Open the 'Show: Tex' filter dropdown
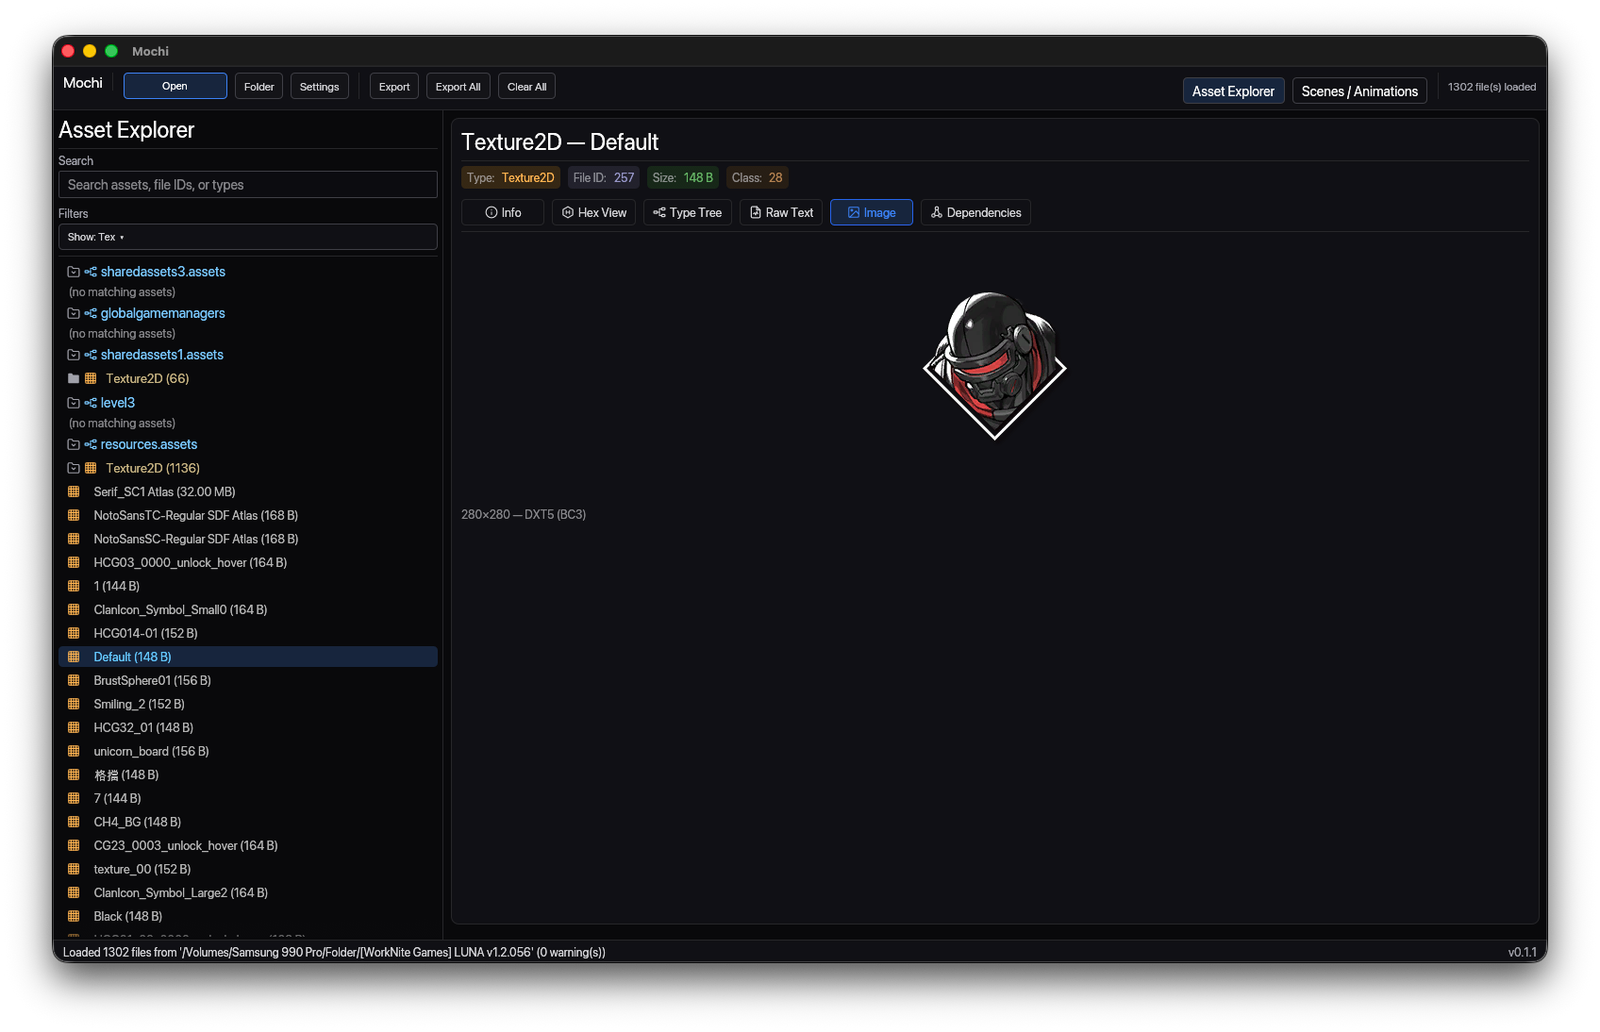Screen dimensions: 1600x1032 (248, 237)
